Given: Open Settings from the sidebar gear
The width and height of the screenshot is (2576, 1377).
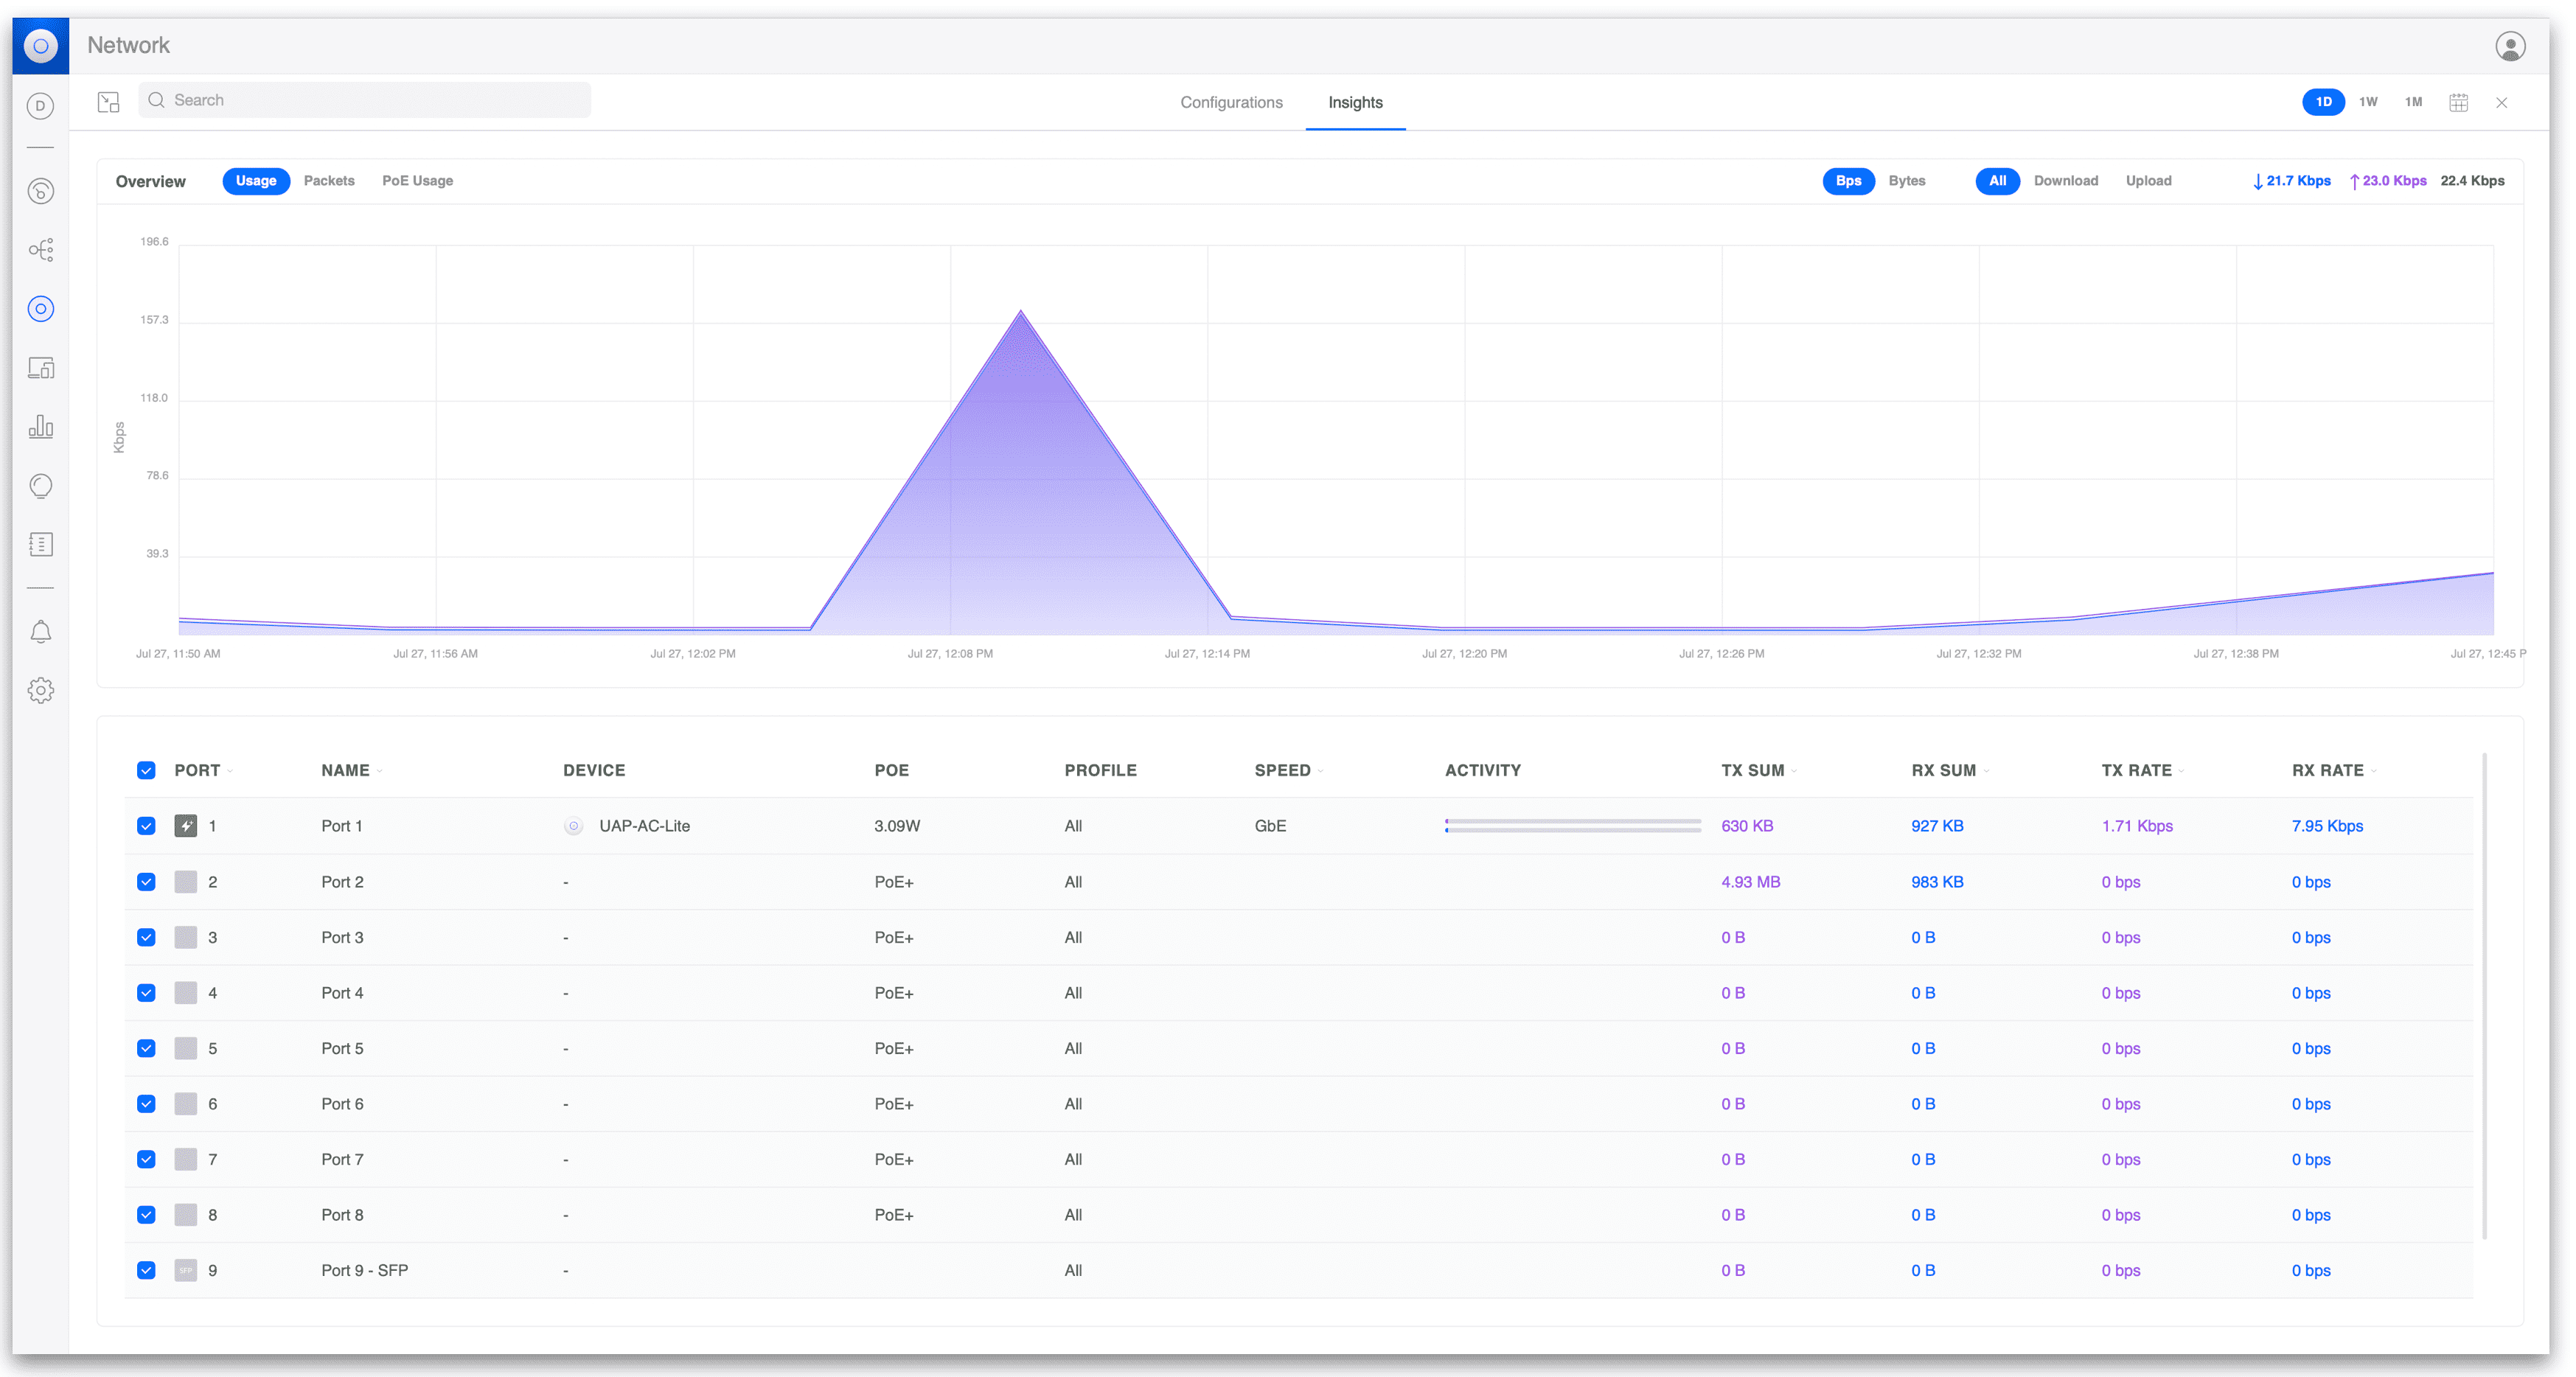Looking at the screenshot, I should click(40, 690).
